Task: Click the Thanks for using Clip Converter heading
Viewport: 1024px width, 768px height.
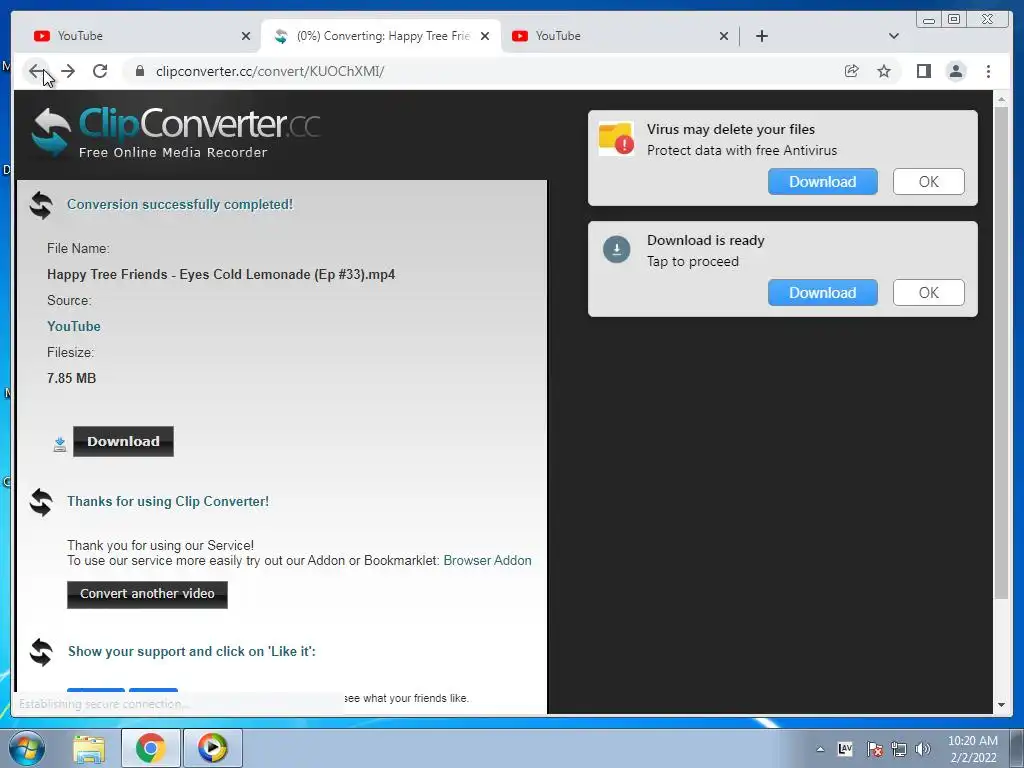Action: pyautogui.click(x=168, y=502)
